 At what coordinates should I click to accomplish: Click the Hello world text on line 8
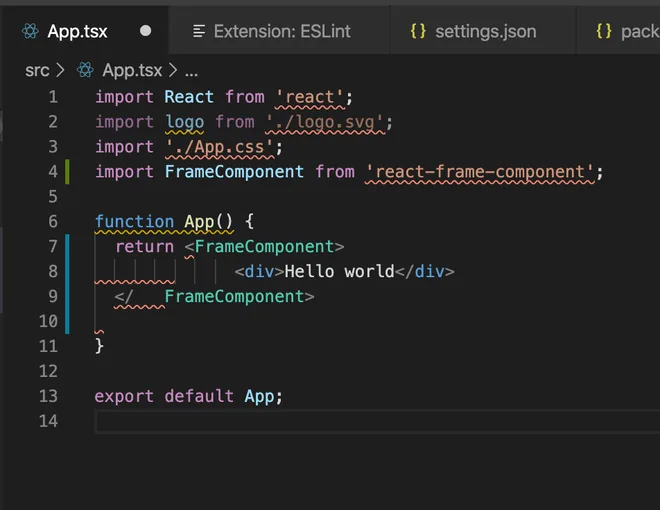click(340, 272)
